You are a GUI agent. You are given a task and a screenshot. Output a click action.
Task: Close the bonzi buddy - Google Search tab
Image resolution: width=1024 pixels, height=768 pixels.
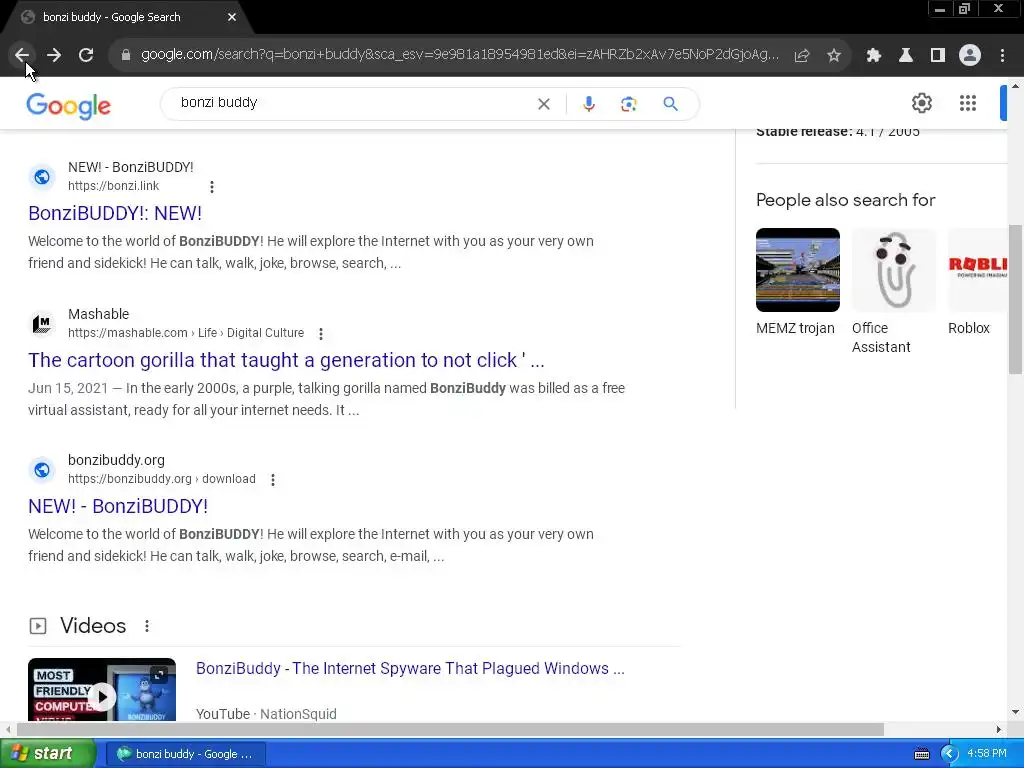232,17
